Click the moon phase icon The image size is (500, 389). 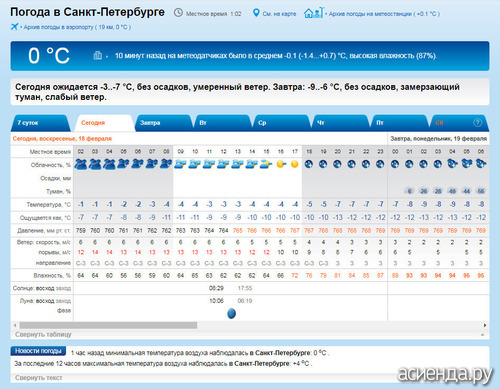point(231,314)
